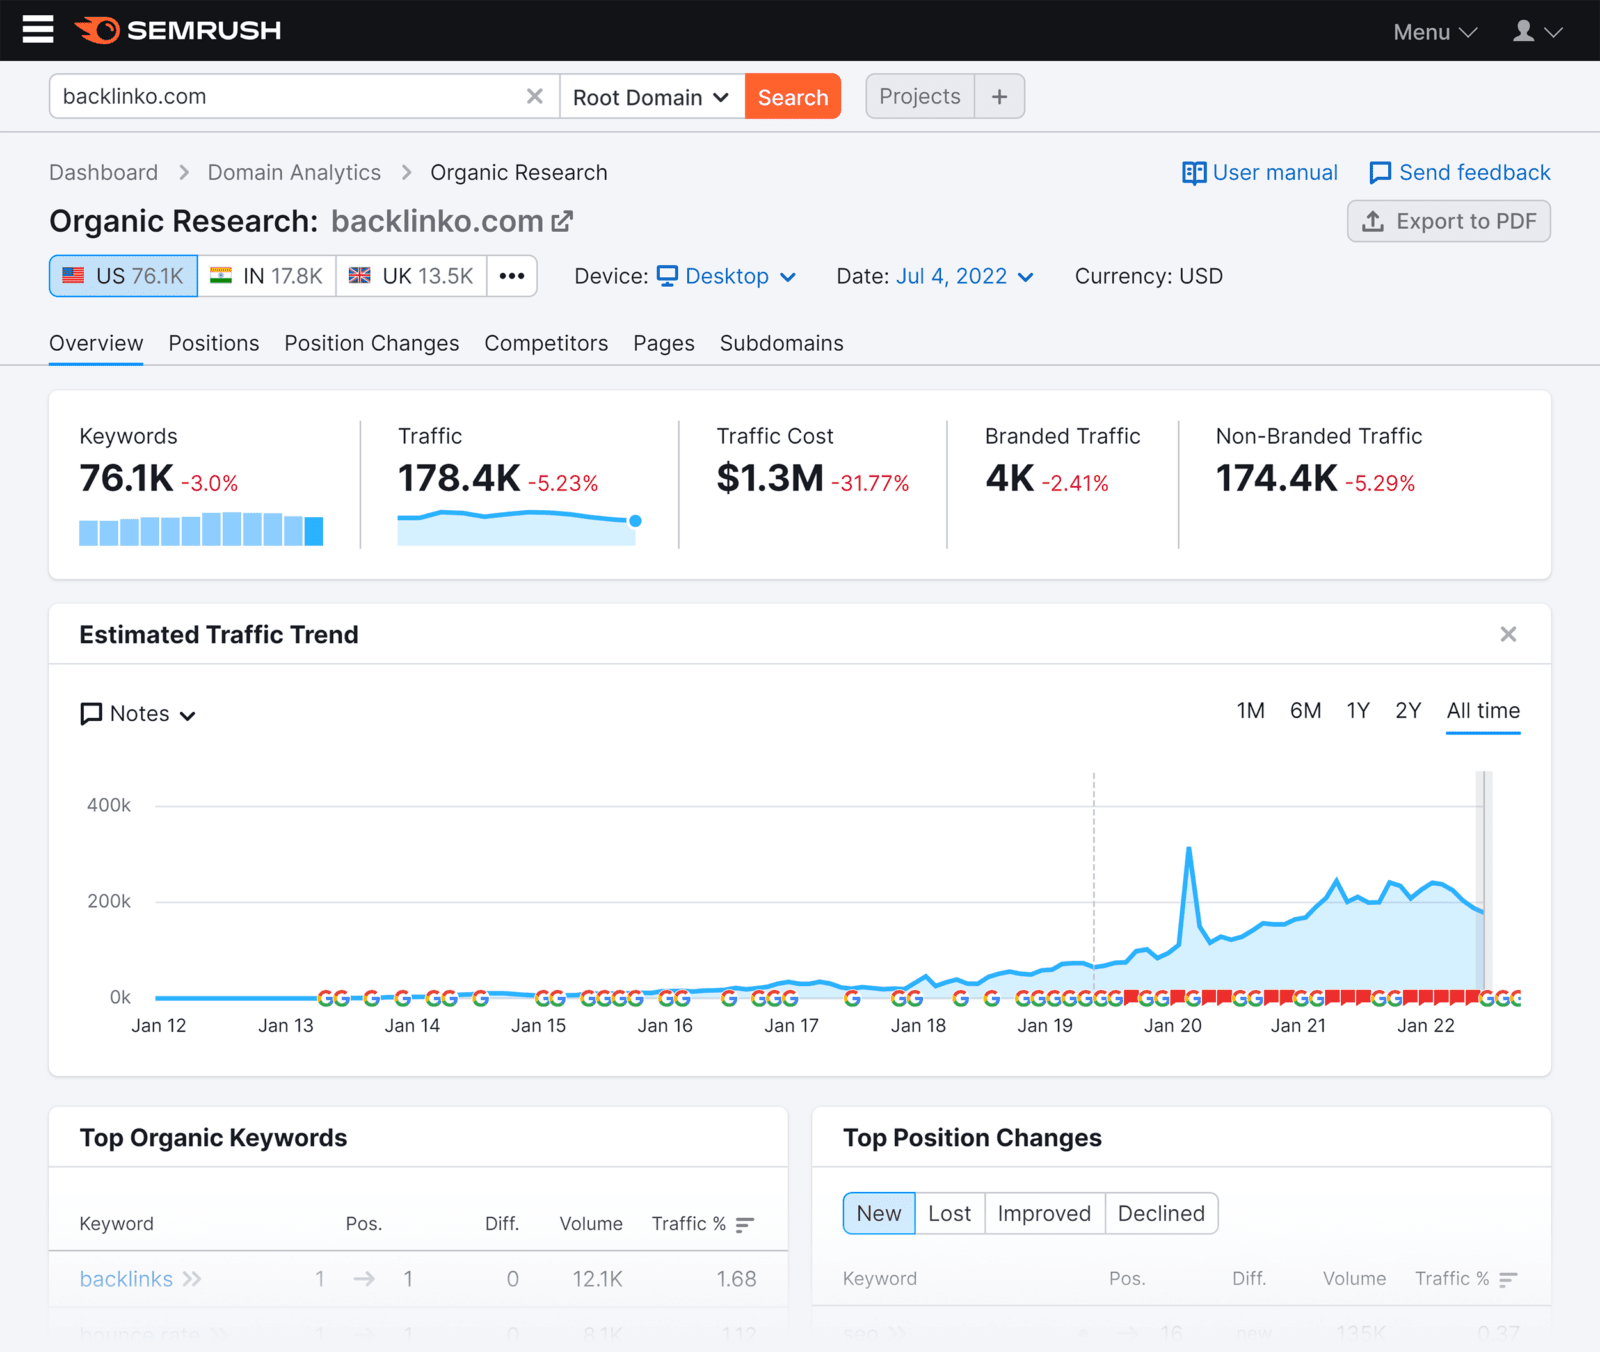Enable the Declined position filter
Viewport: 1600px width, 1352px height.
tap(1161, 1213)
